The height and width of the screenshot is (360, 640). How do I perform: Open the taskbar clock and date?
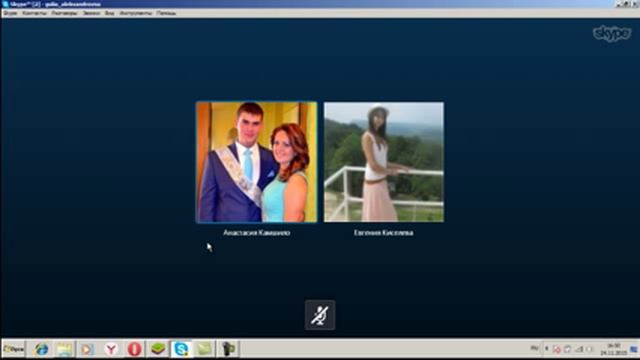tap(613, 349)
